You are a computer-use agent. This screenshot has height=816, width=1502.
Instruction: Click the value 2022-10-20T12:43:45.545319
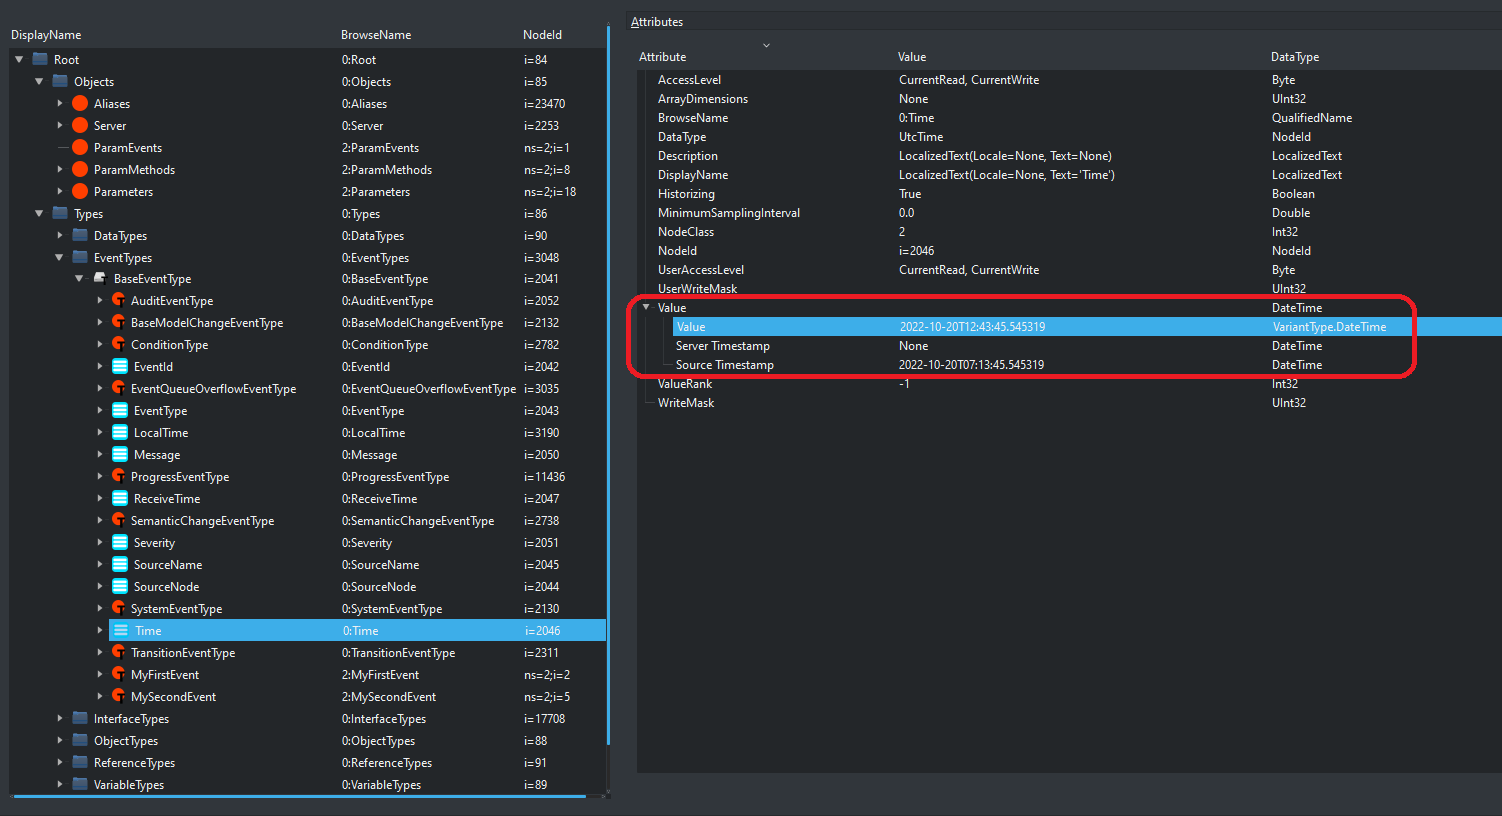click(x=972, y=327)
